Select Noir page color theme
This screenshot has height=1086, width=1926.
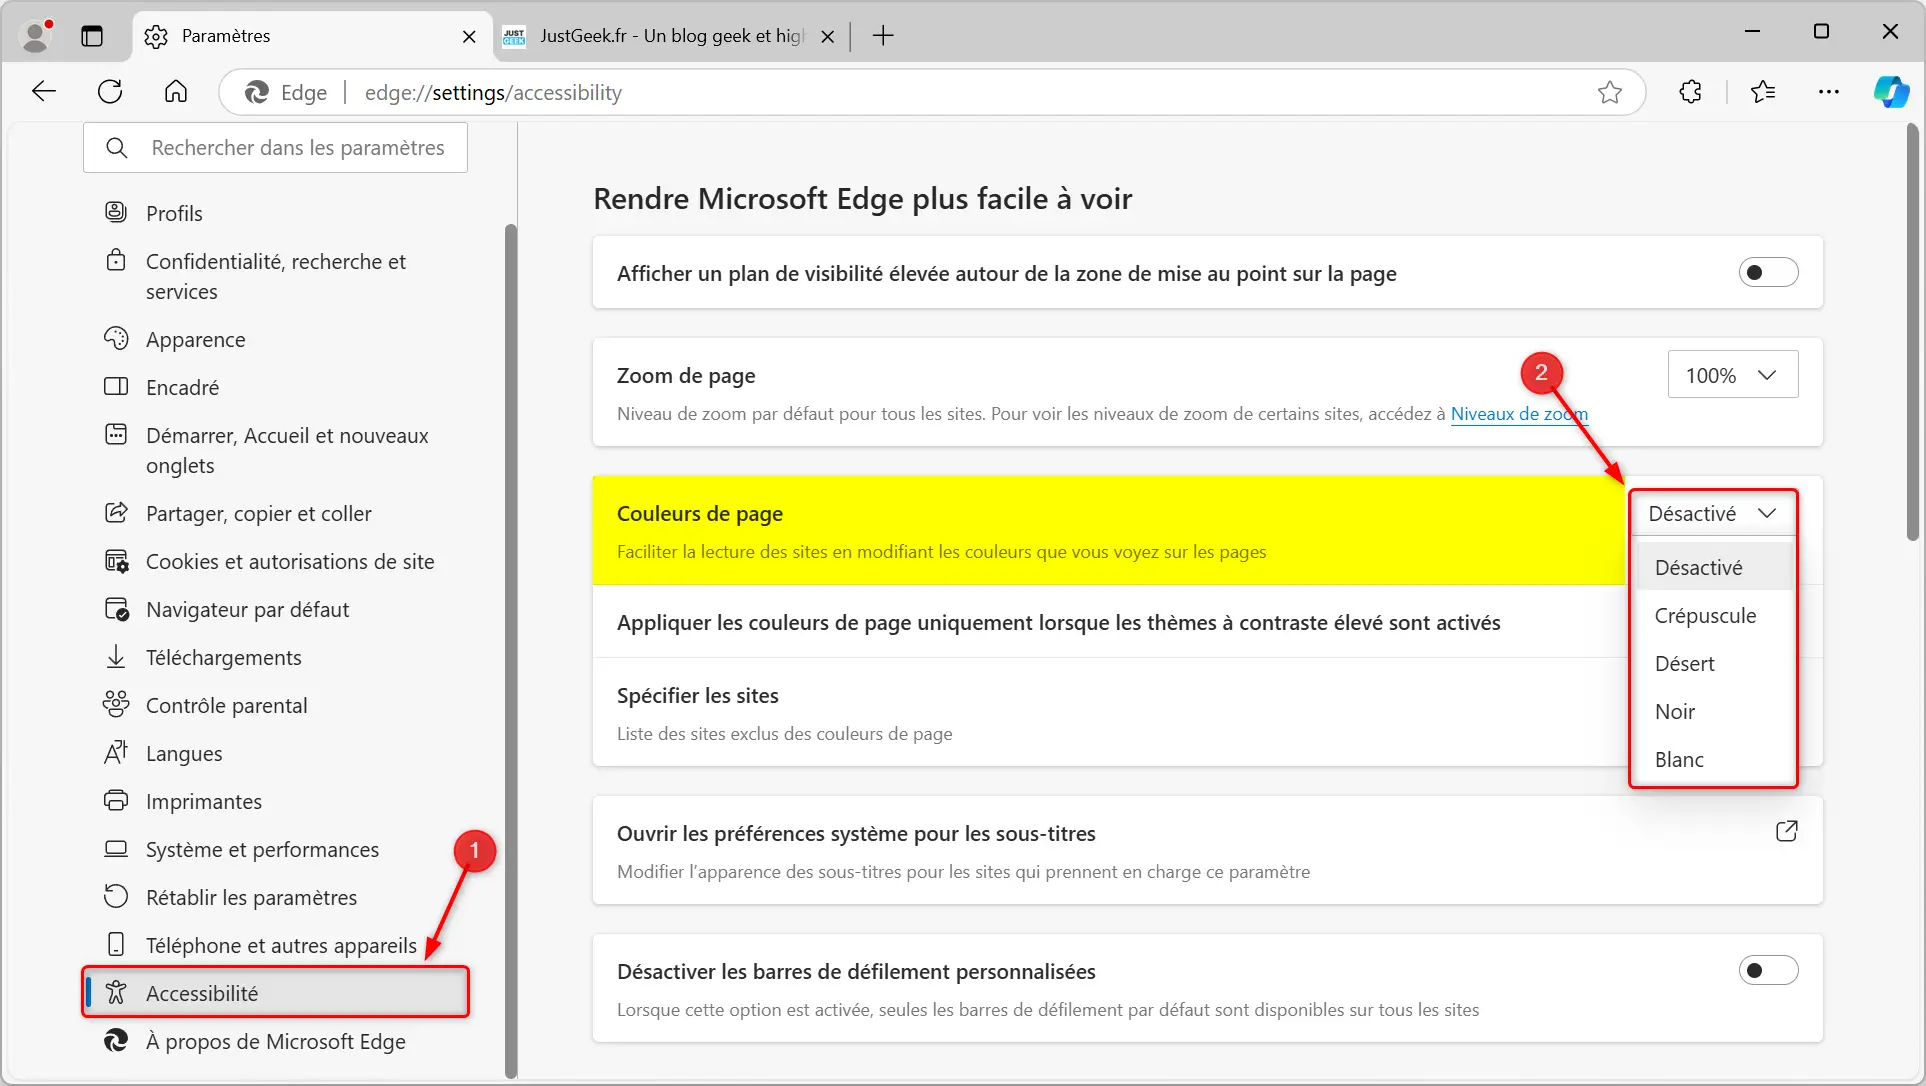pos(1675,710)
